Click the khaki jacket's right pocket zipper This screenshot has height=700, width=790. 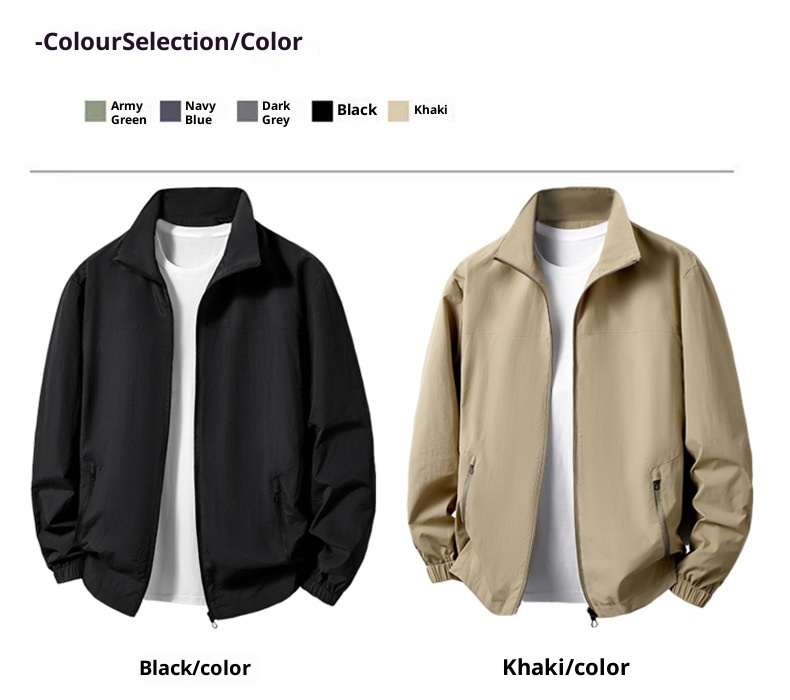pos(662,510)
